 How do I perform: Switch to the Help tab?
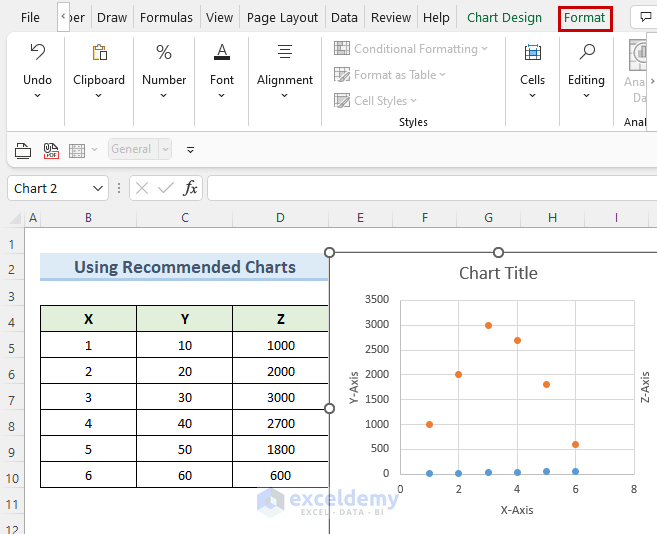coord(436,18)
